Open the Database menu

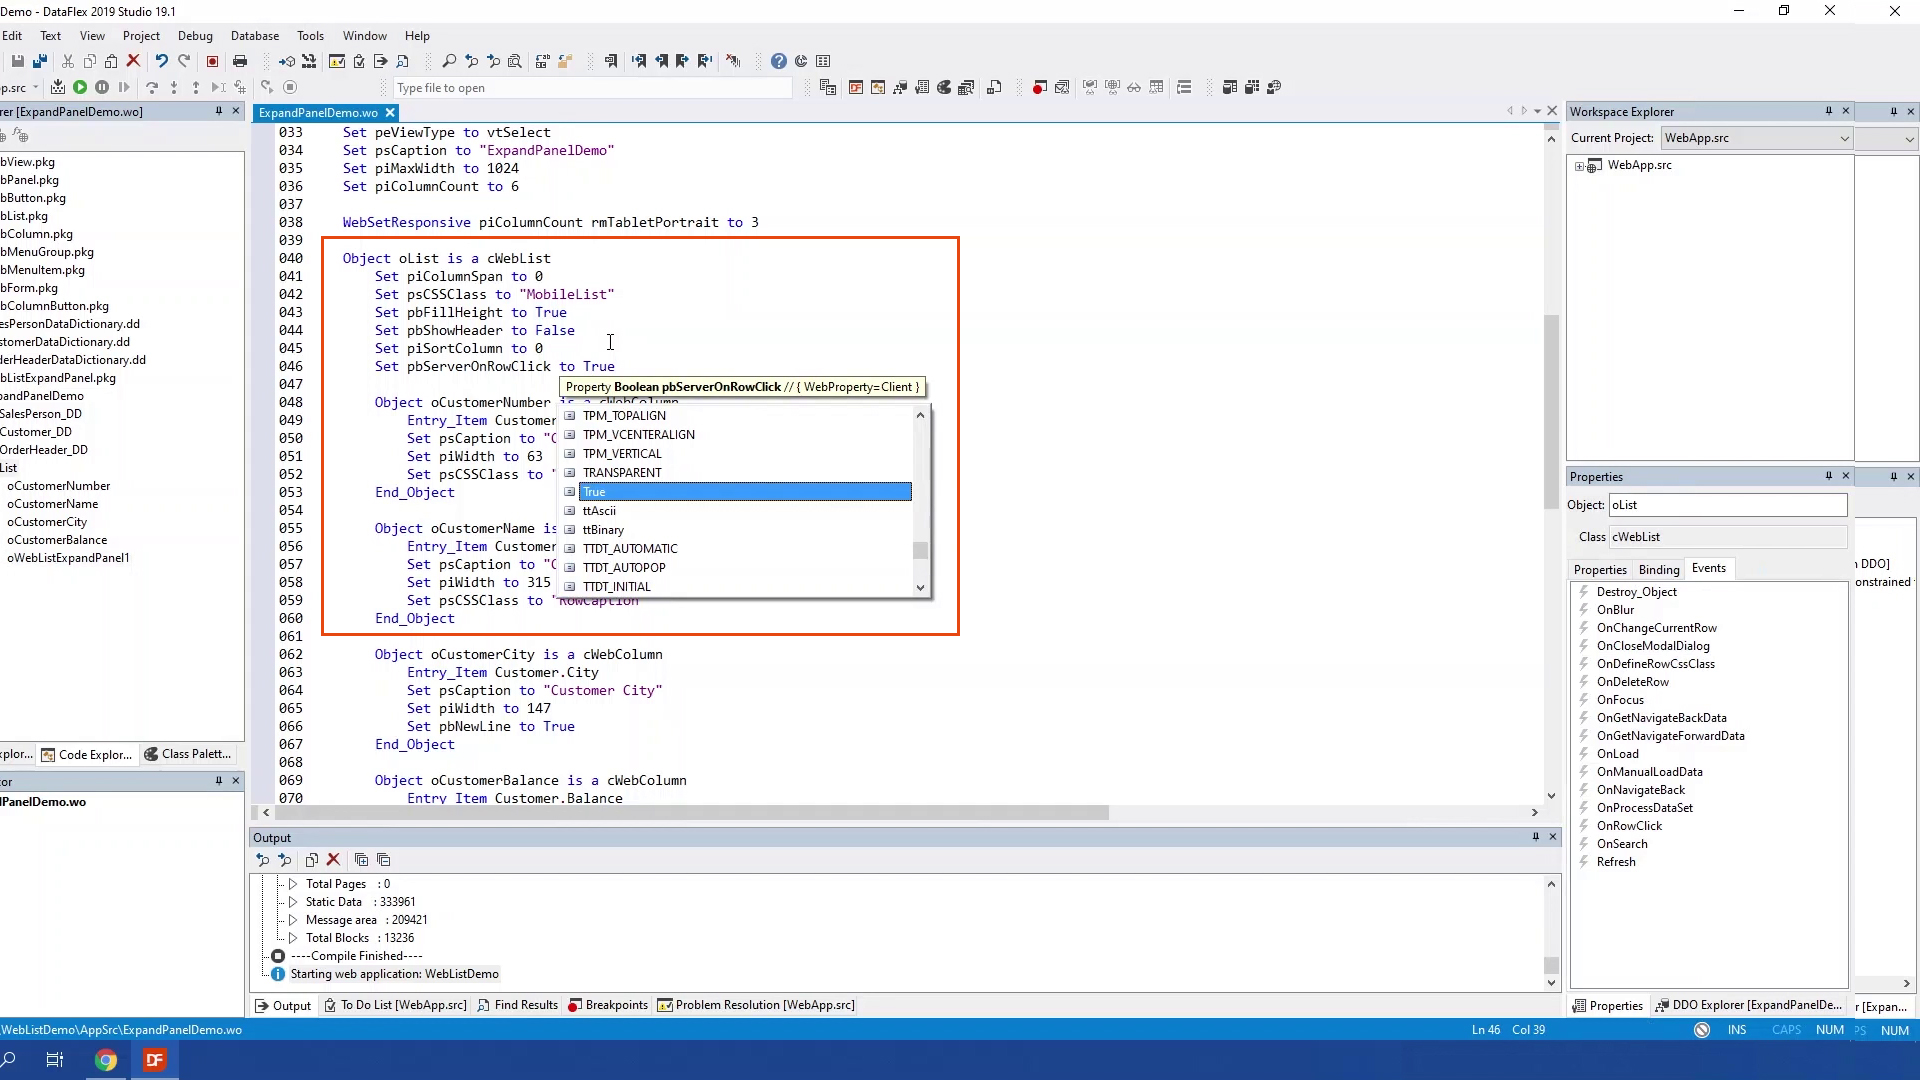click(x=254, y=35)
